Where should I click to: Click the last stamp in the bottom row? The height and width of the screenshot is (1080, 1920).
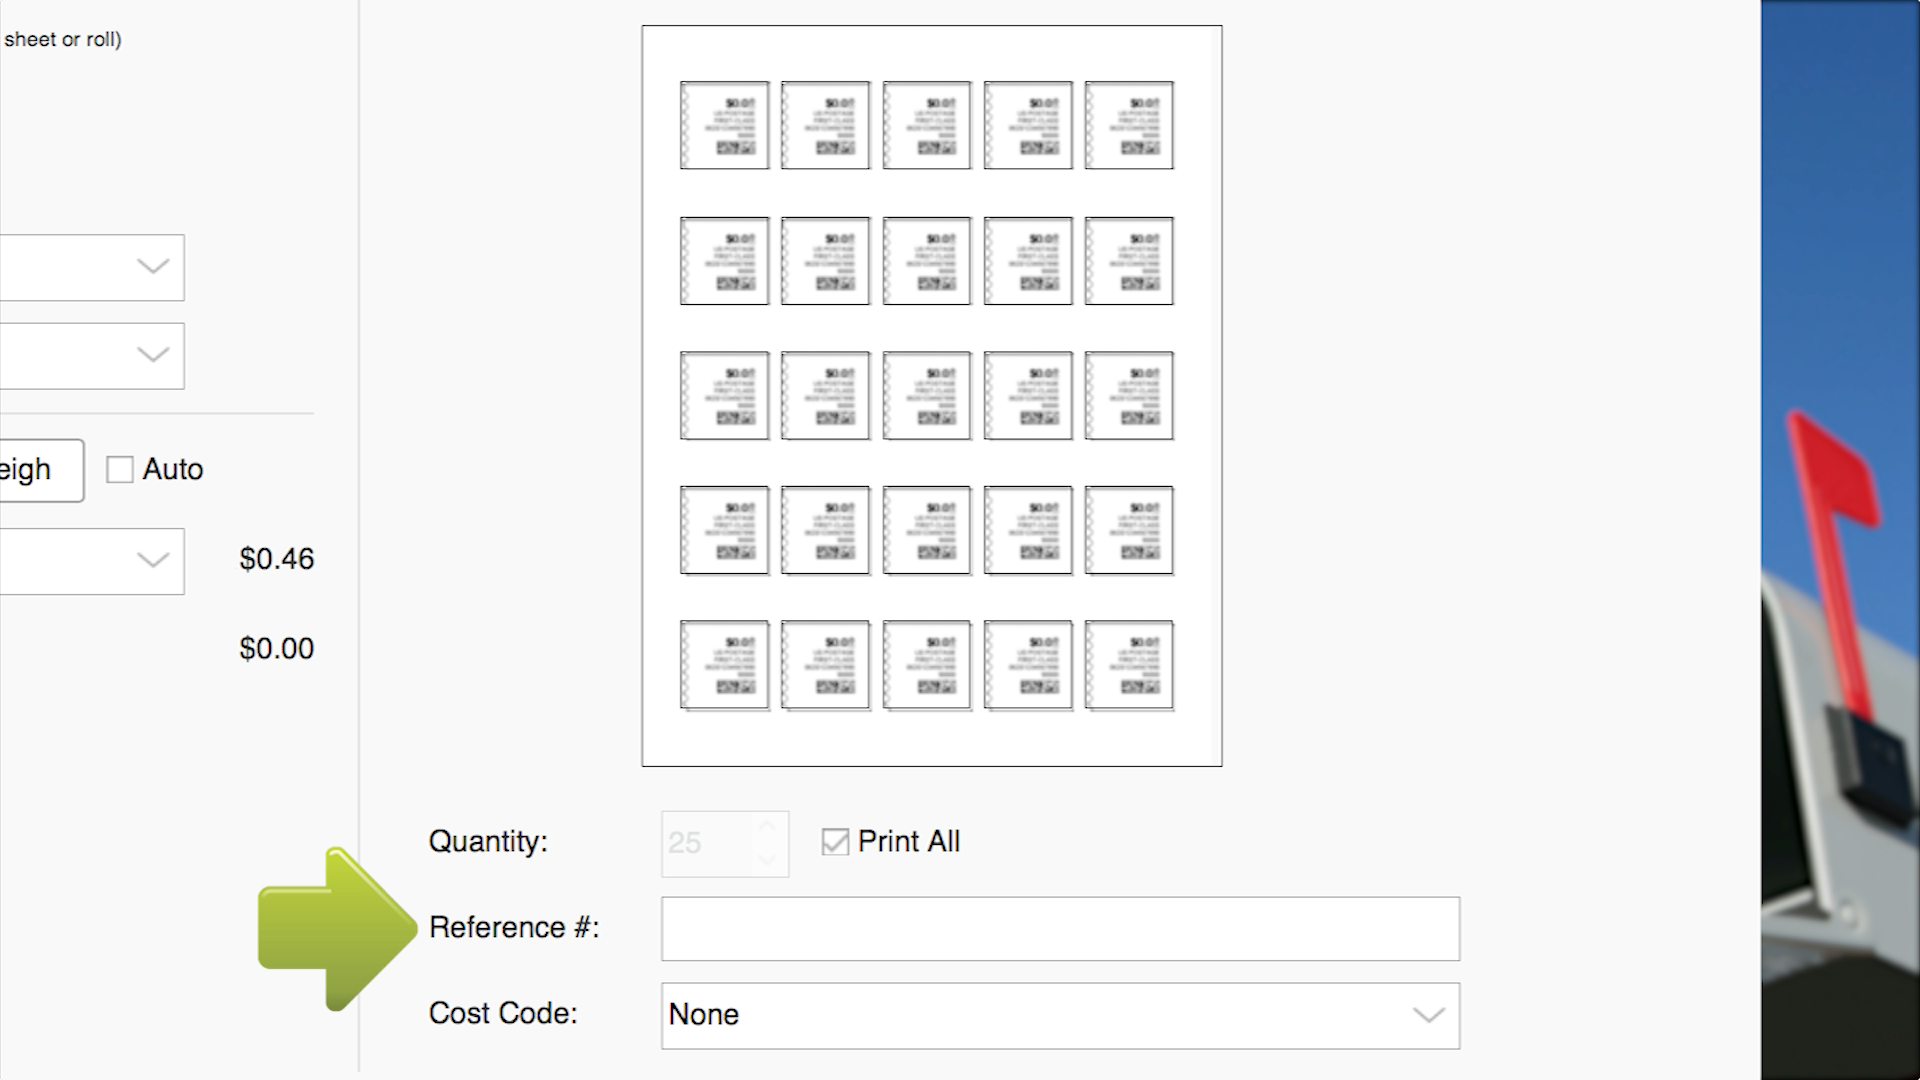(1129, 664)
